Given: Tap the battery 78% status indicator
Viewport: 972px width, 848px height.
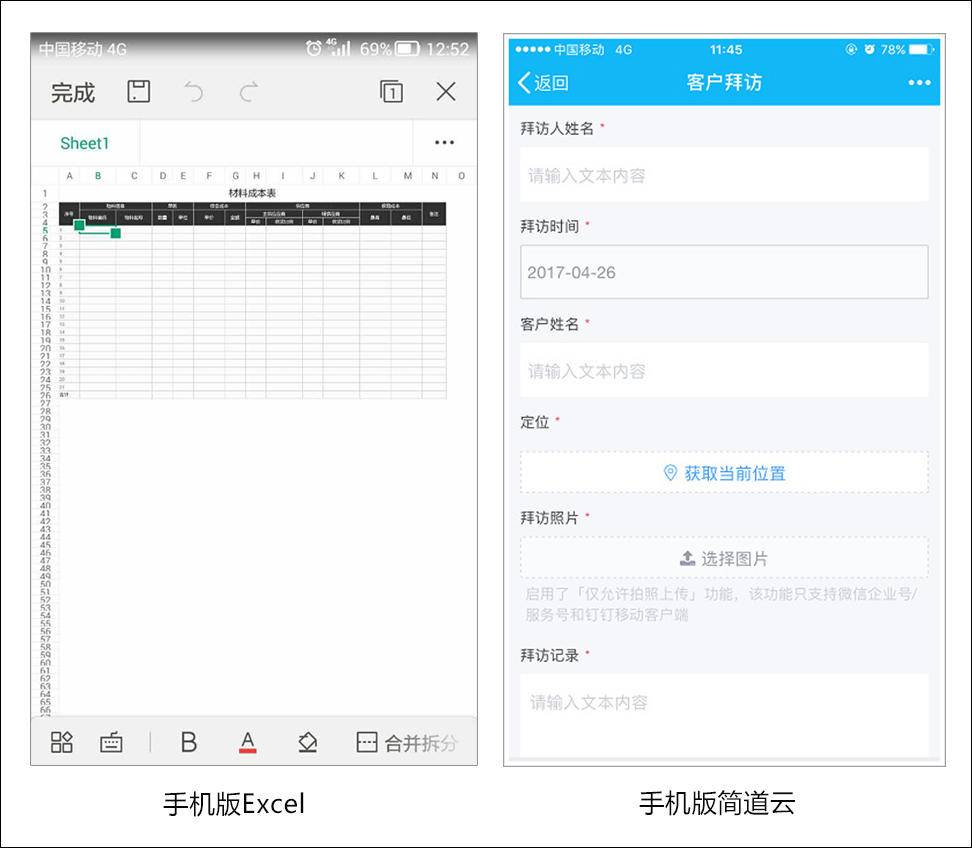Looking at the screenshot, I should 907,50.
